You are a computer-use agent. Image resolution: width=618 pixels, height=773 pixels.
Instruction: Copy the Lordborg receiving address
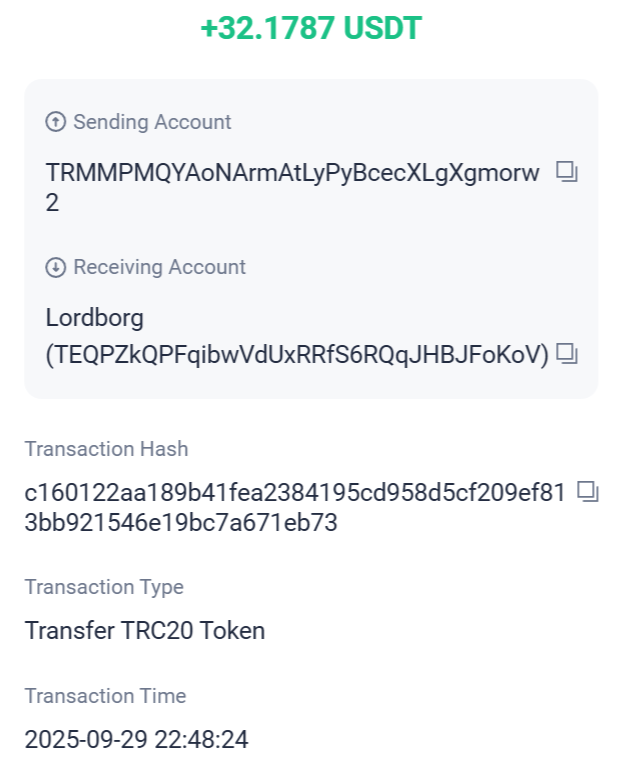coord(567,353)
